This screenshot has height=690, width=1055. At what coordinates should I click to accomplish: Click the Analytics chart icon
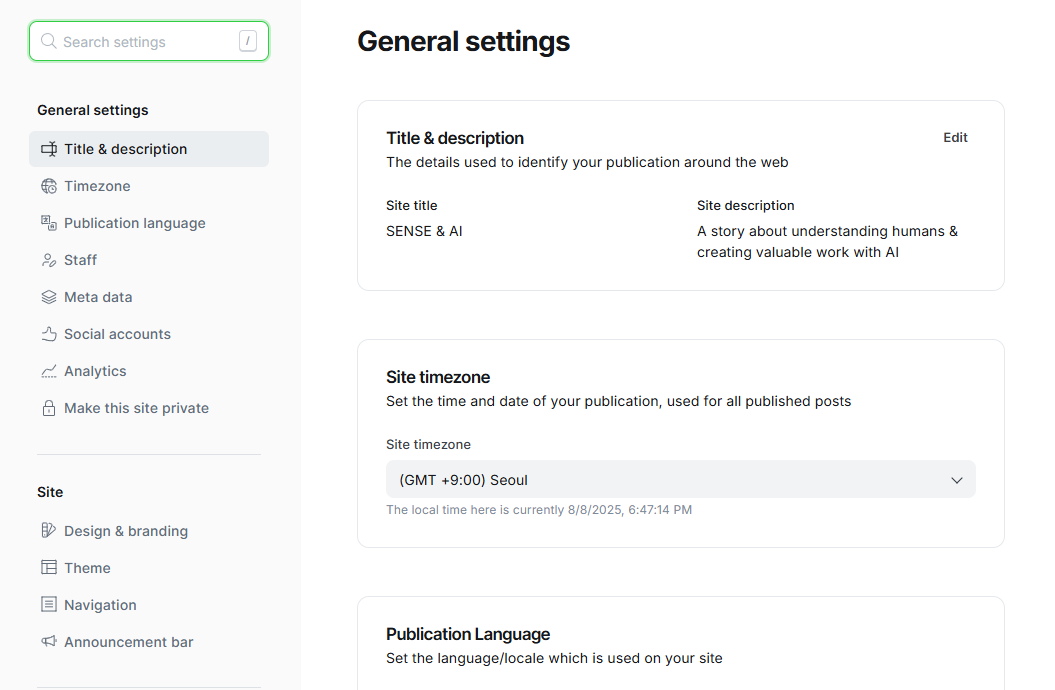point(48,371)
